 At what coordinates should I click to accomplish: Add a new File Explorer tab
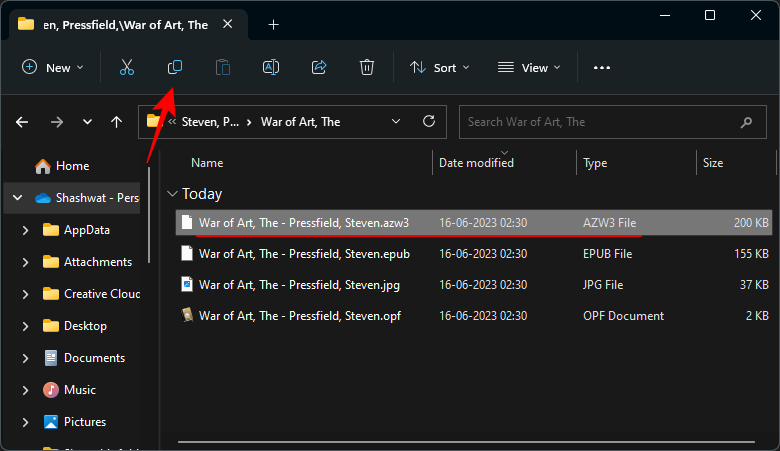coord(273,24)
